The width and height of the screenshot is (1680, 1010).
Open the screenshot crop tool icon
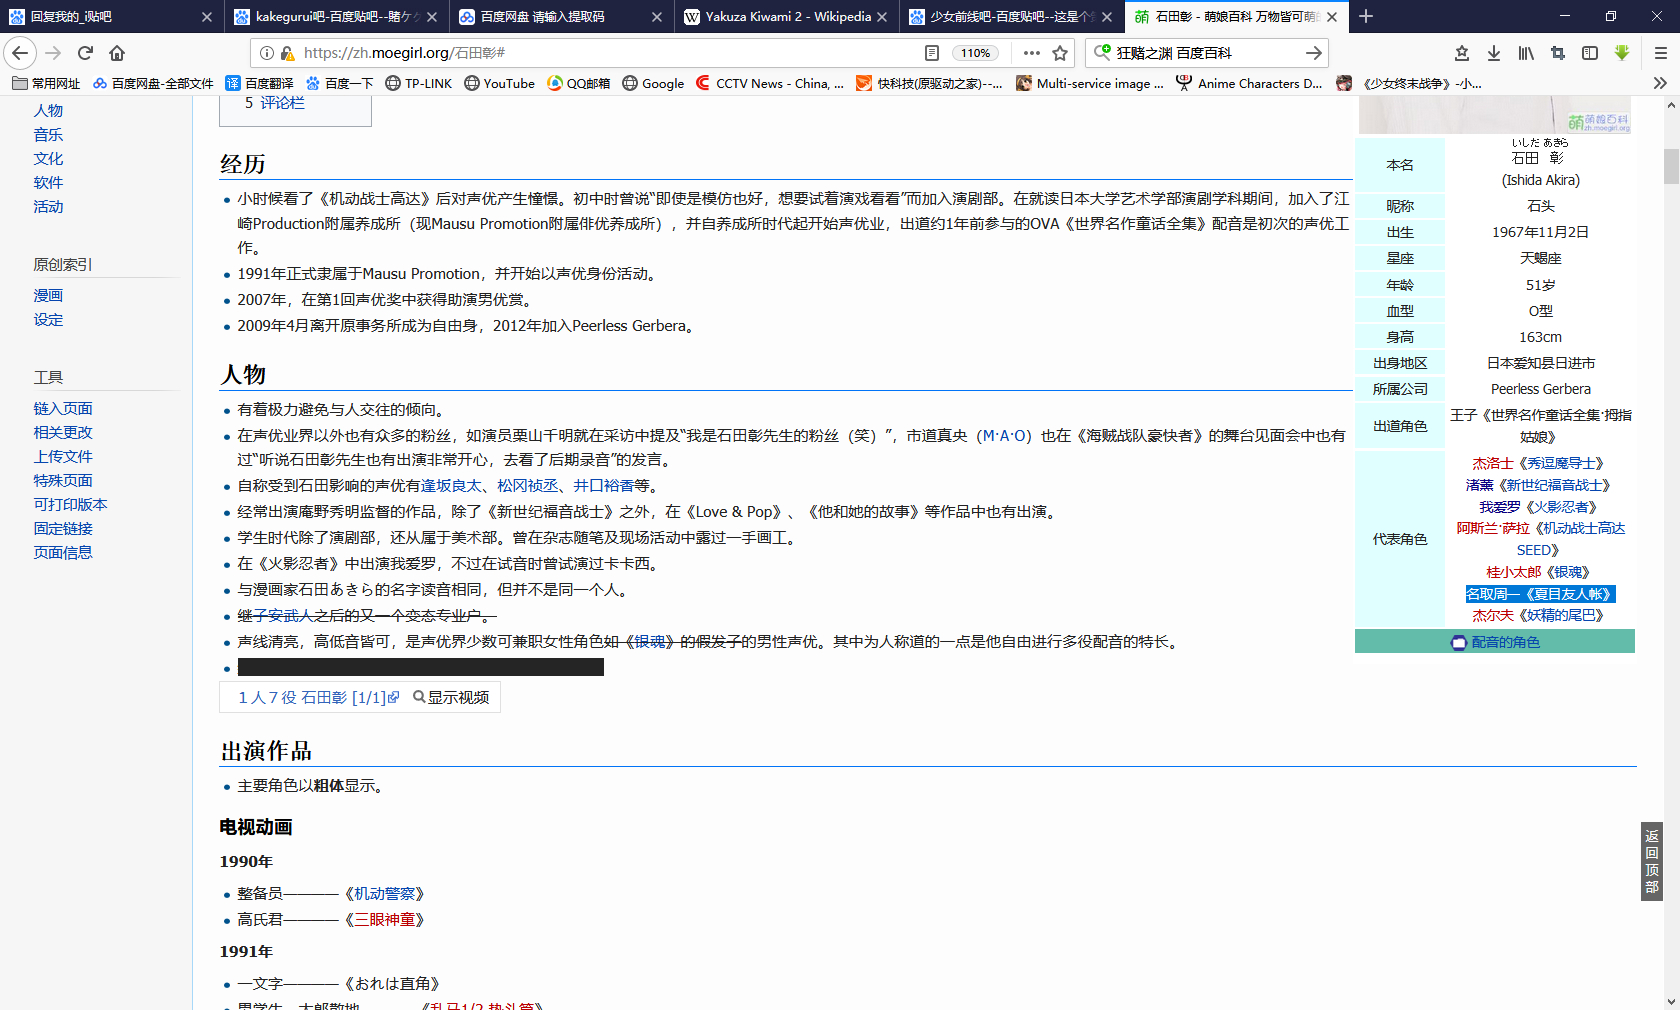pos(1558,53)
